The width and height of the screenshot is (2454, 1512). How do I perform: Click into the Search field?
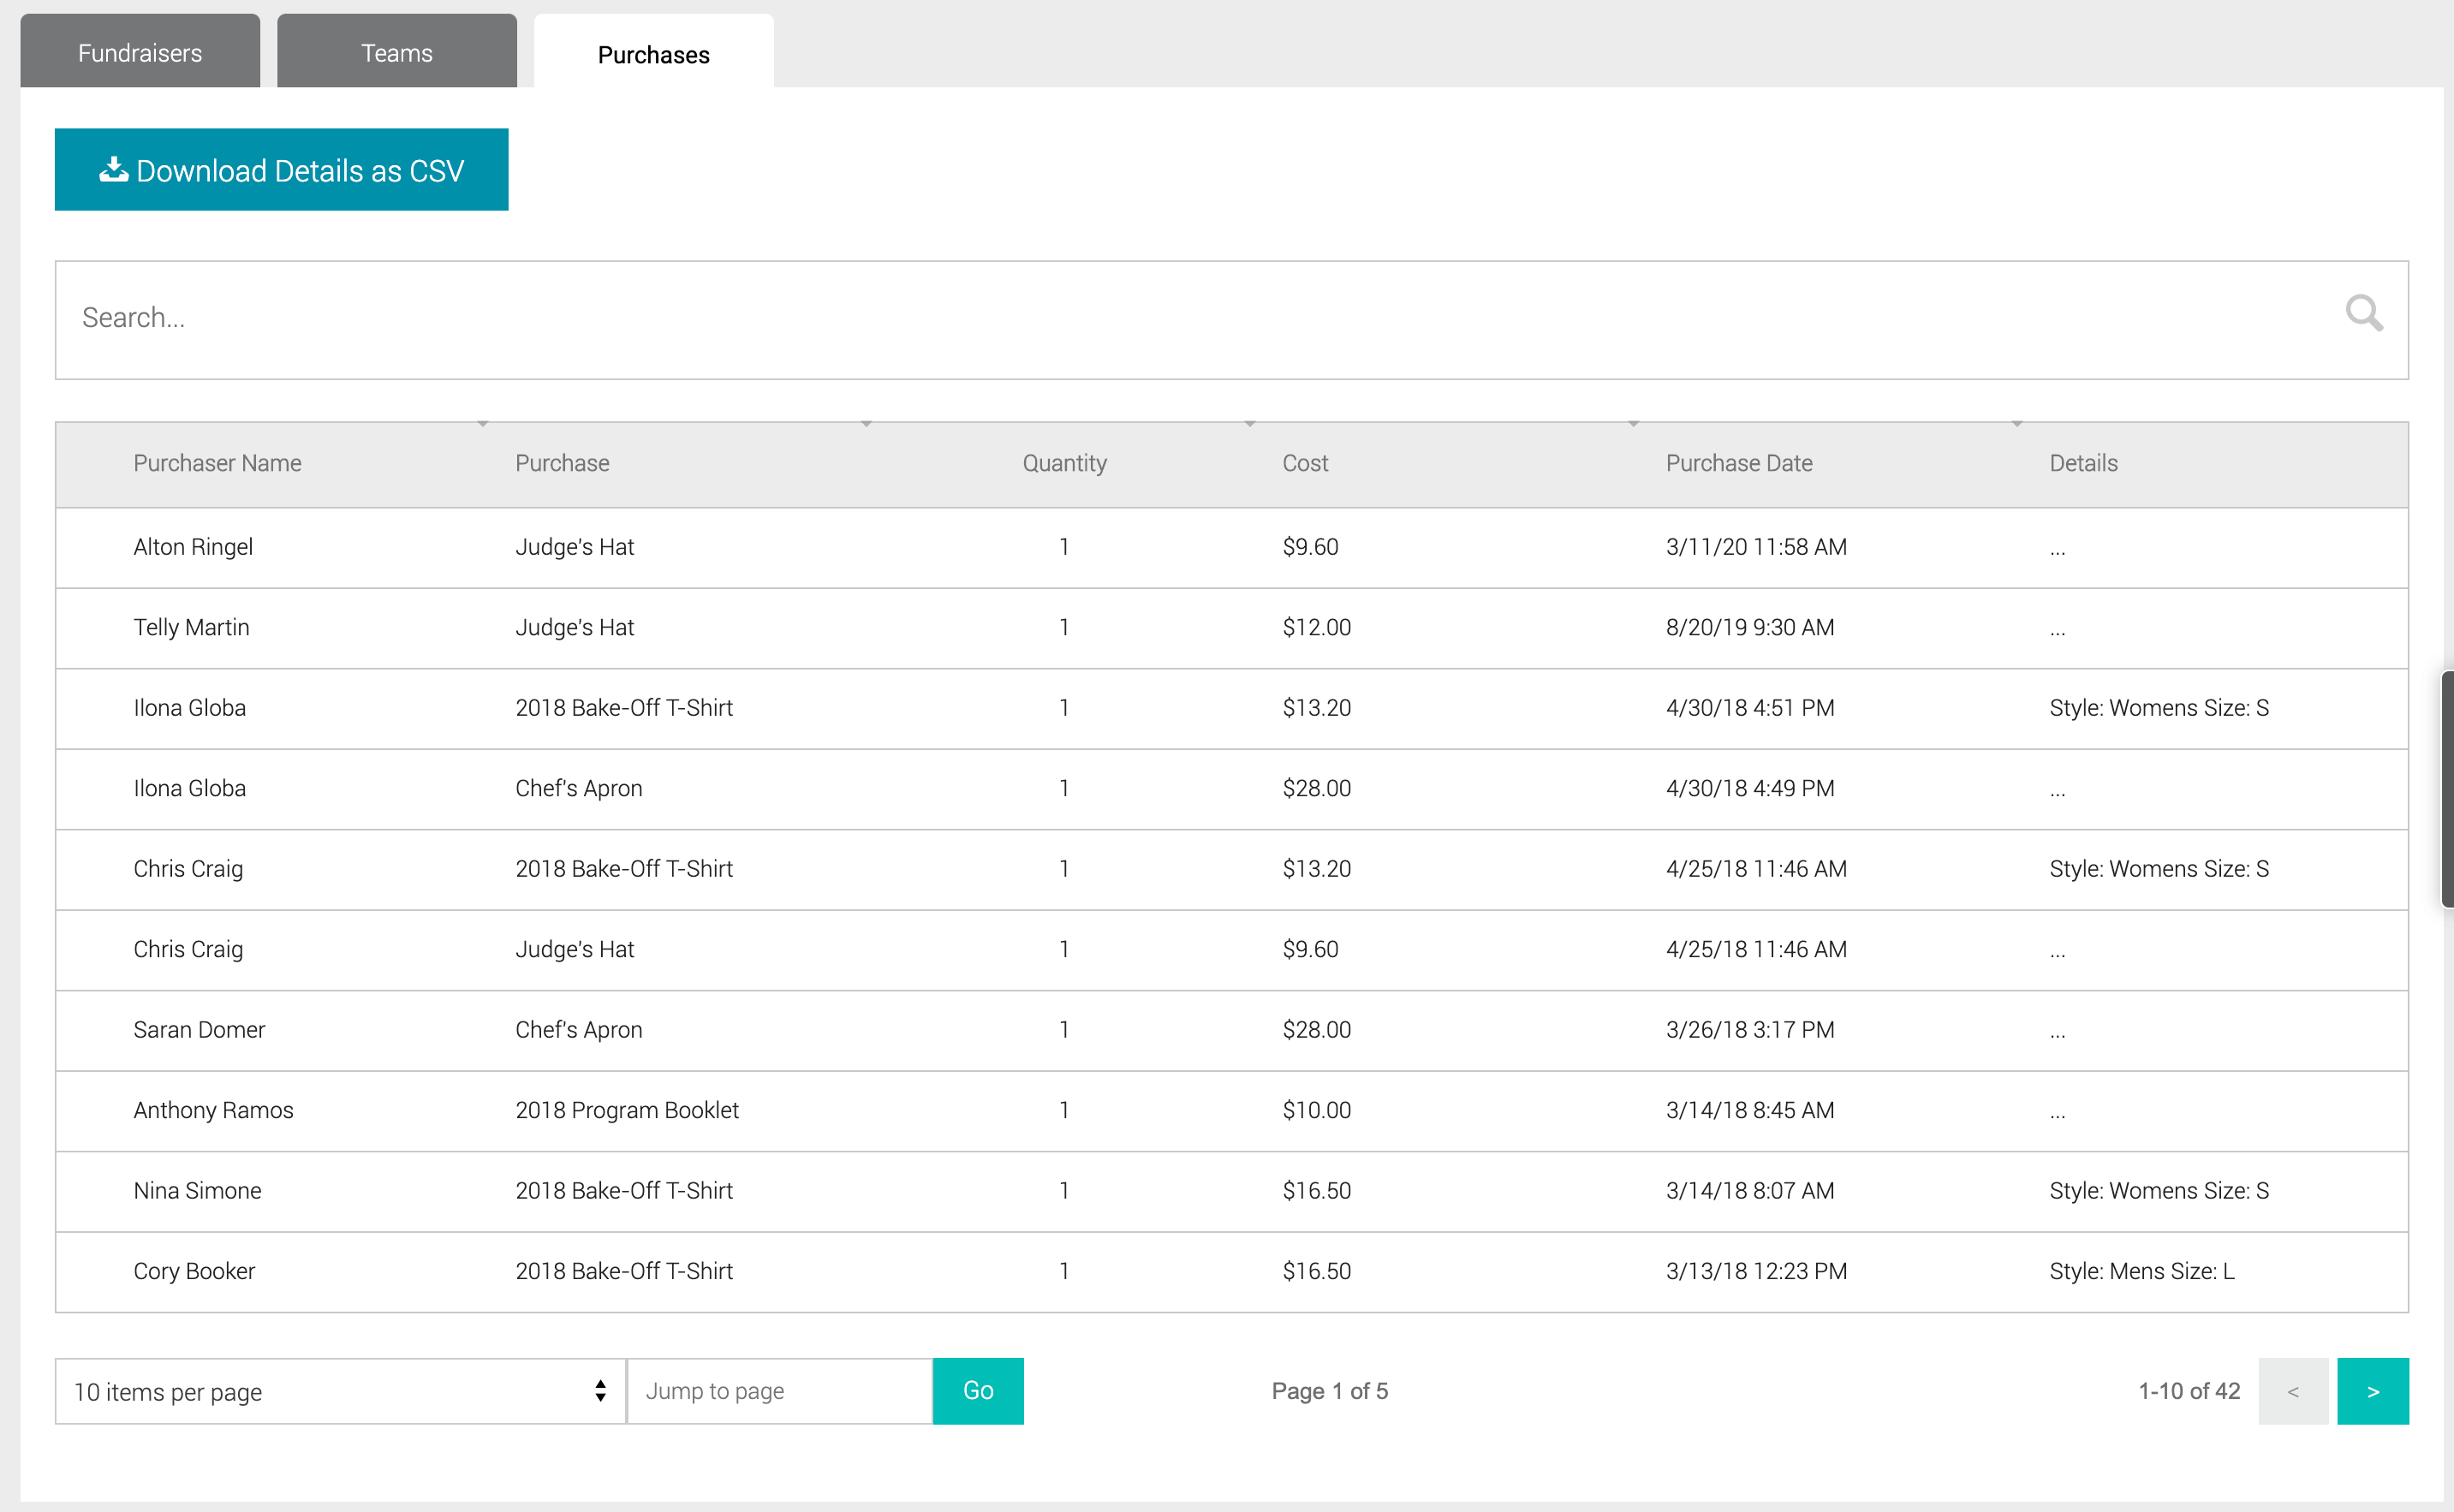(1200, 319)
